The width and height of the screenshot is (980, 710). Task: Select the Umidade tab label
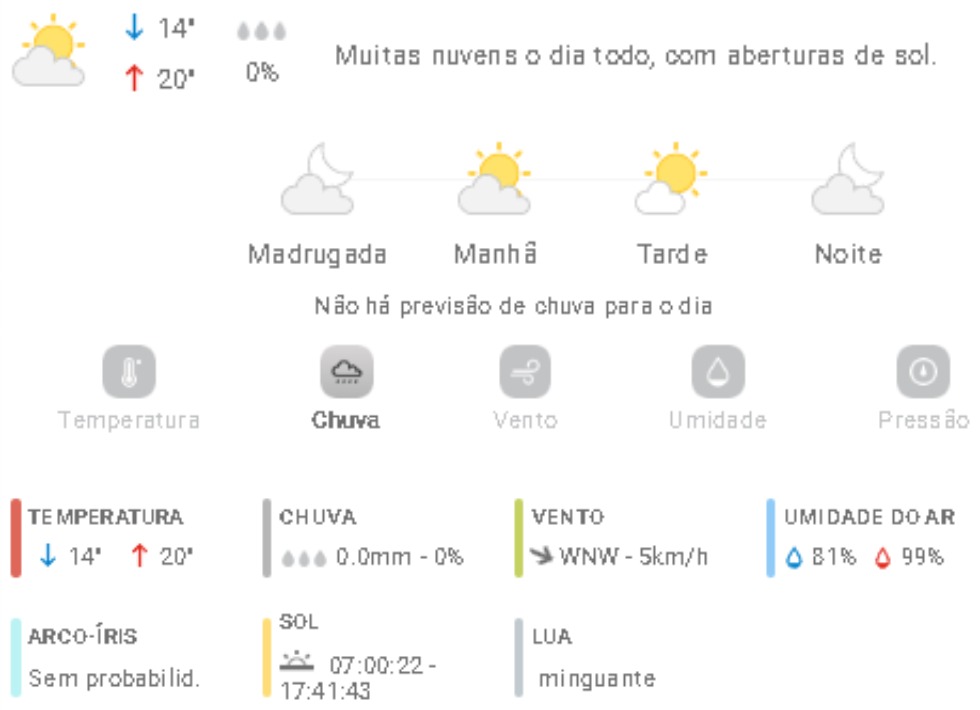click(x=718, y=420)
